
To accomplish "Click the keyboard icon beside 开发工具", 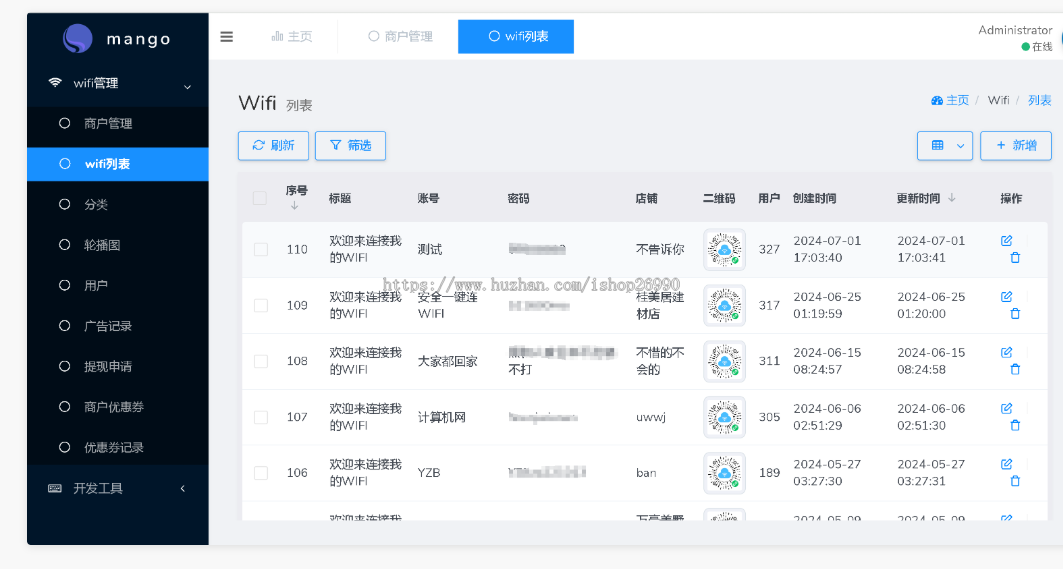I will pos(55,488).
